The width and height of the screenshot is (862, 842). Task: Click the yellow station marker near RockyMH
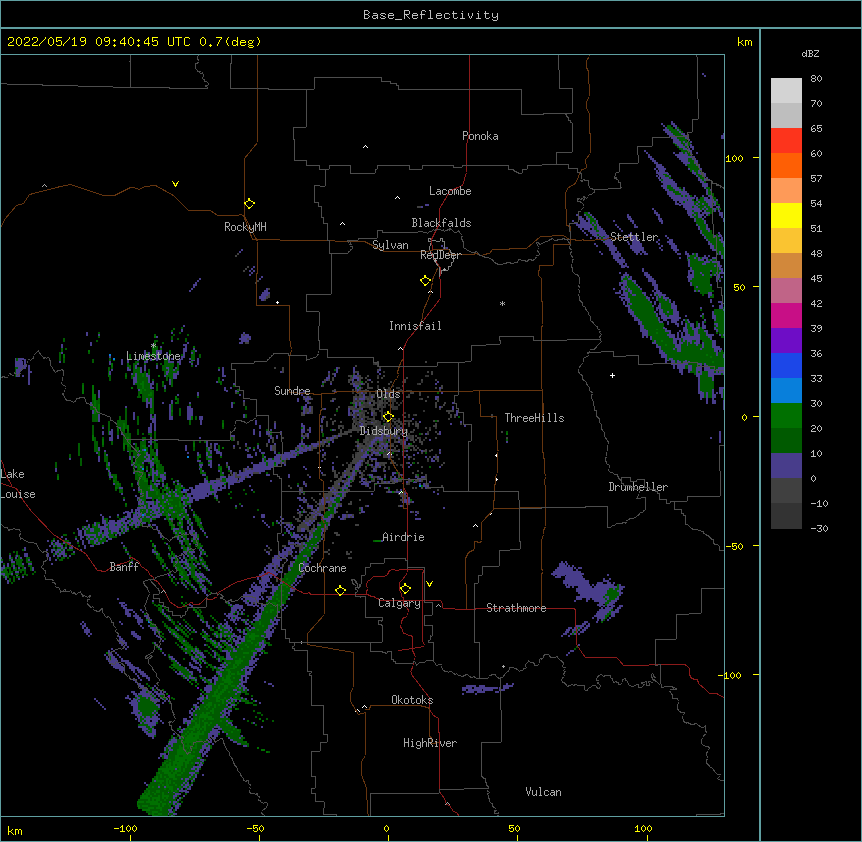(x=249, y=204)
